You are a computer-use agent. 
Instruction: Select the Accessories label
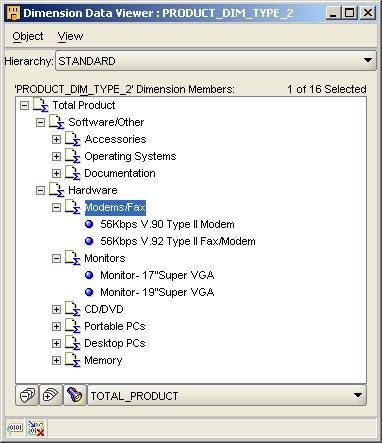point(115,139)
